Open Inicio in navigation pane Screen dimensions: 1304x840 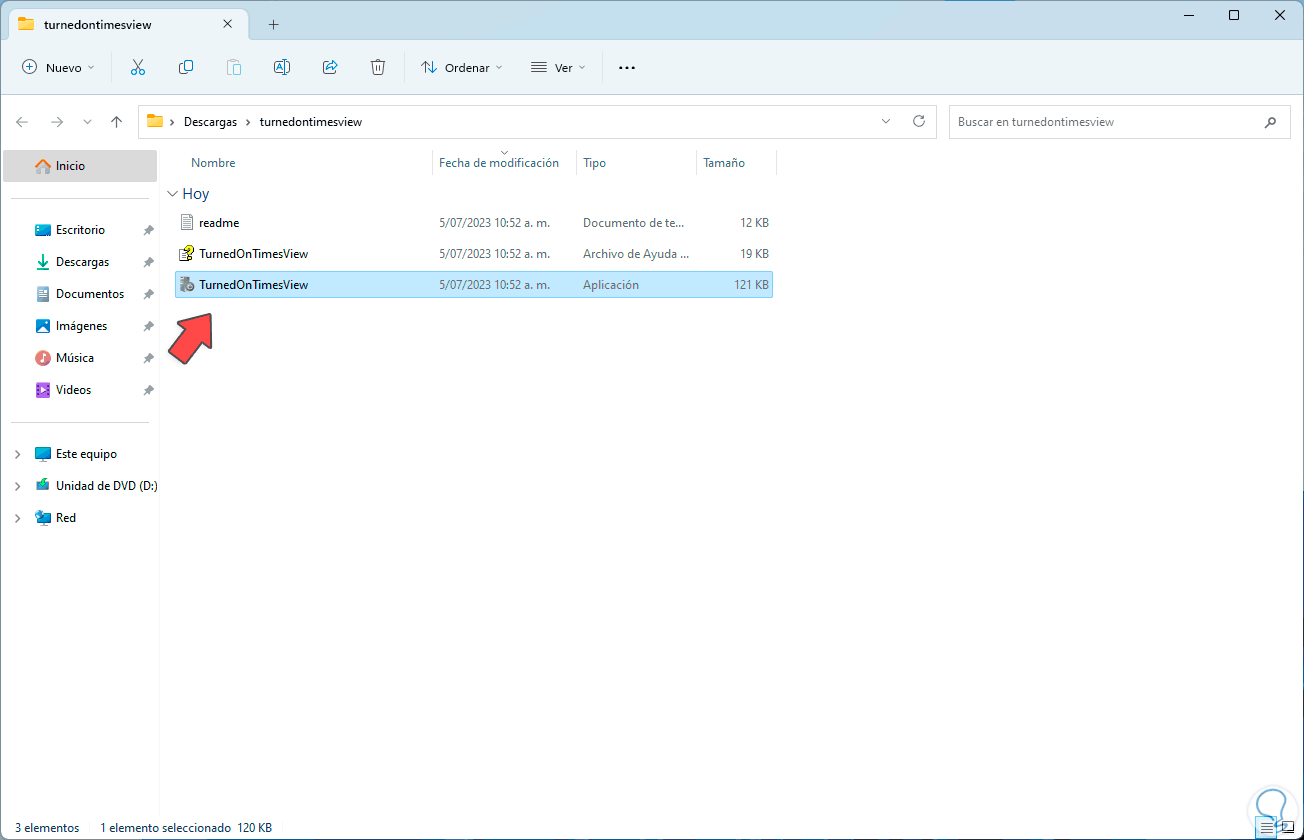point(80,166)
